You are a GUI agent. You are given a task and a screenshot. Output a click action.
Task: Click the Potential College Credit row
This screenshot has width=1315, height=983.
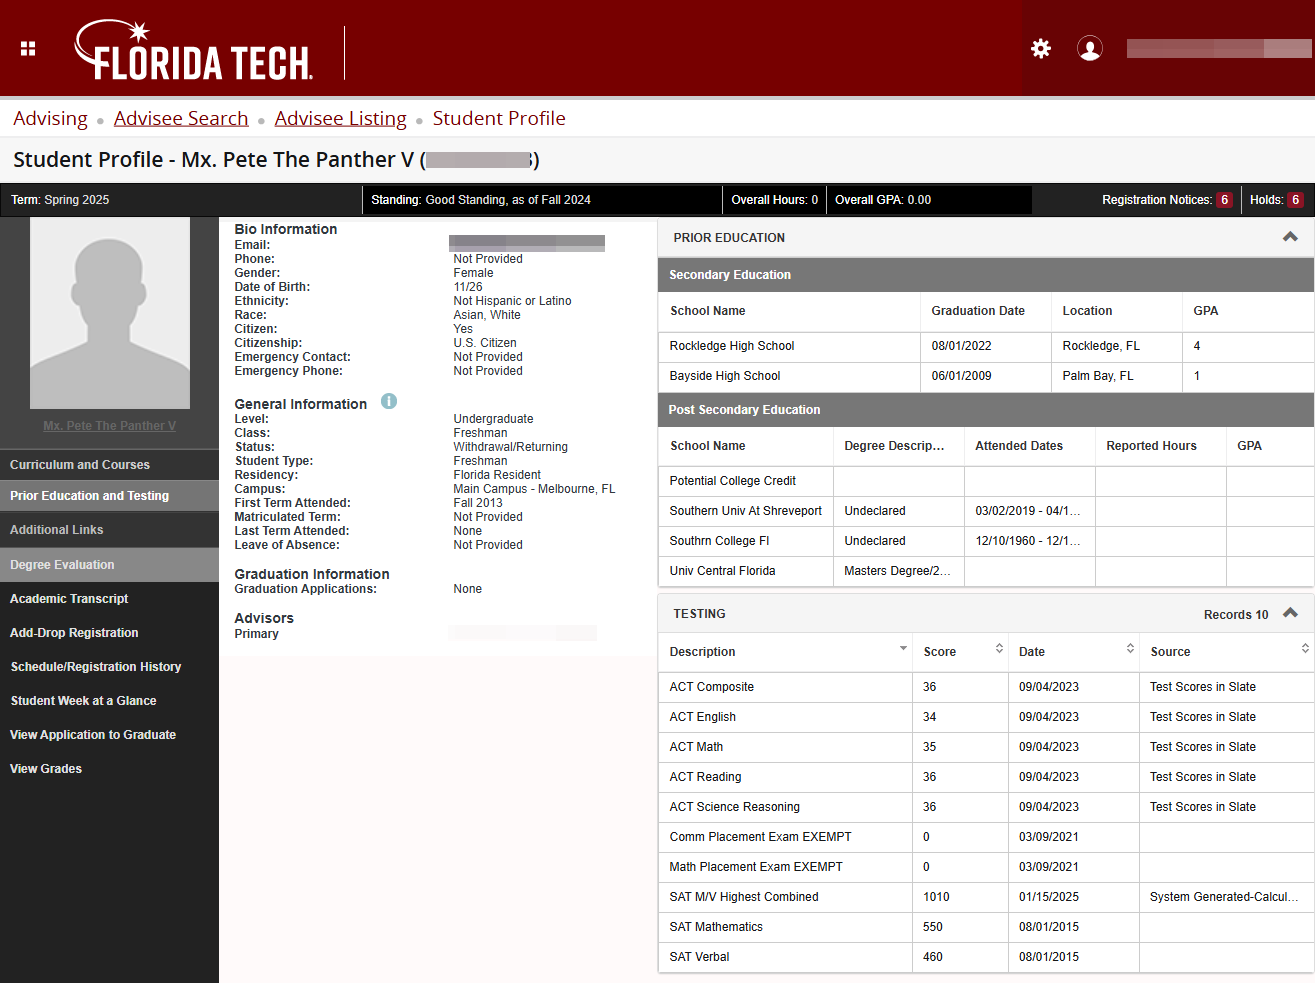tap(985, 481)
